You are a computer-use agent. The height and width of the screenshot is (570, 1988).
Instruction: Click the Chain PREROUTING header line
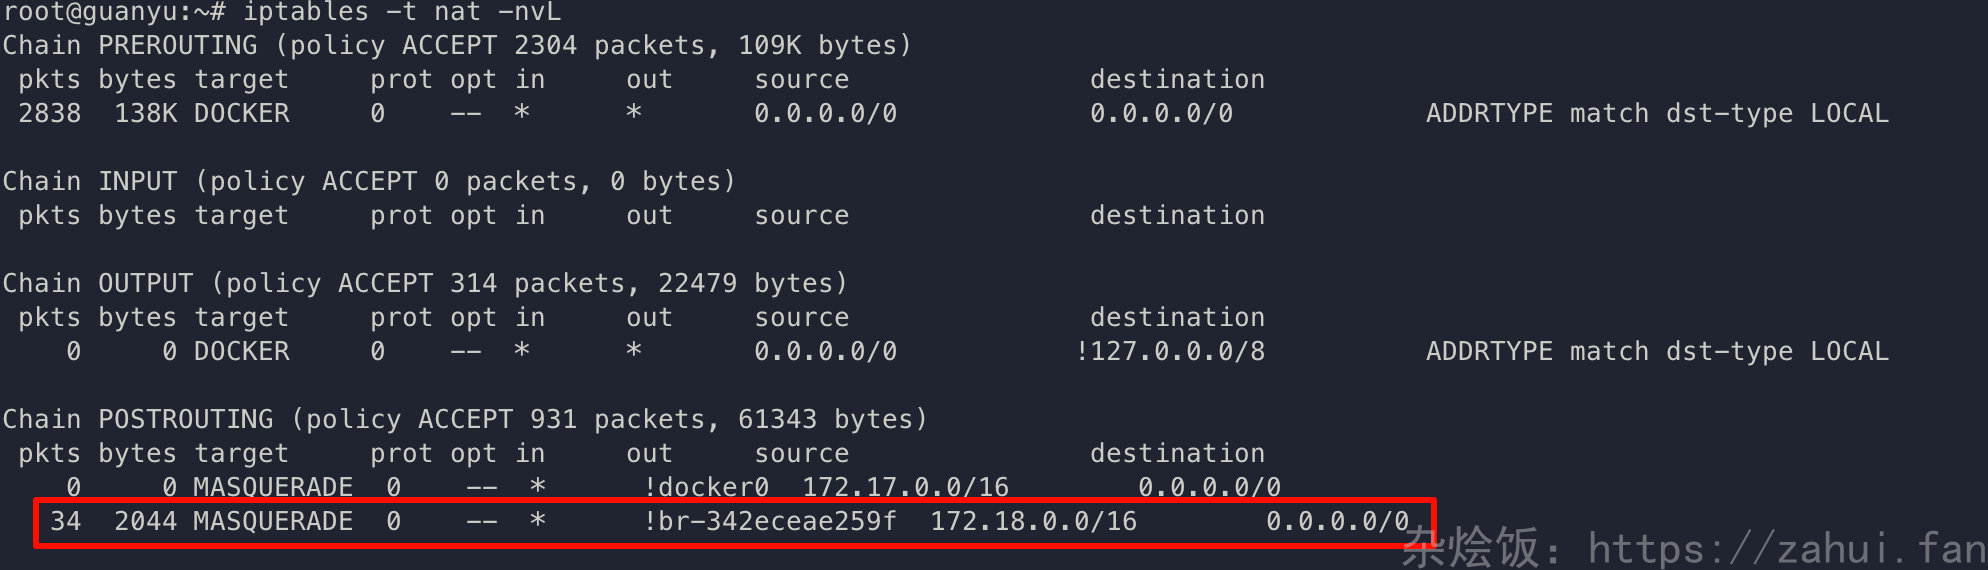click(x=457, y=46)
